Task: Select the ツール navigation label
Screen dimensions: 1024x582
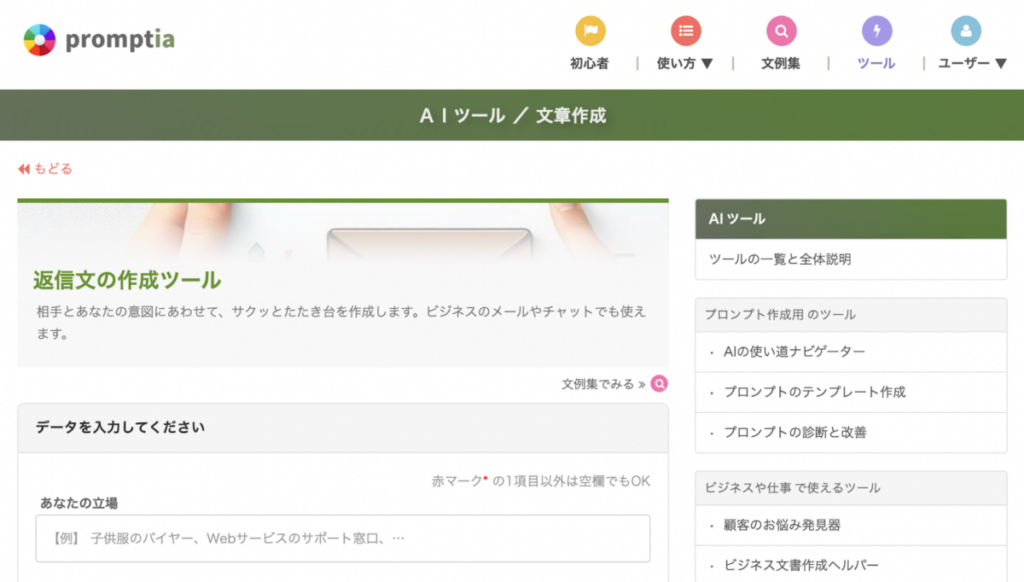Action: tap(876, 63)
